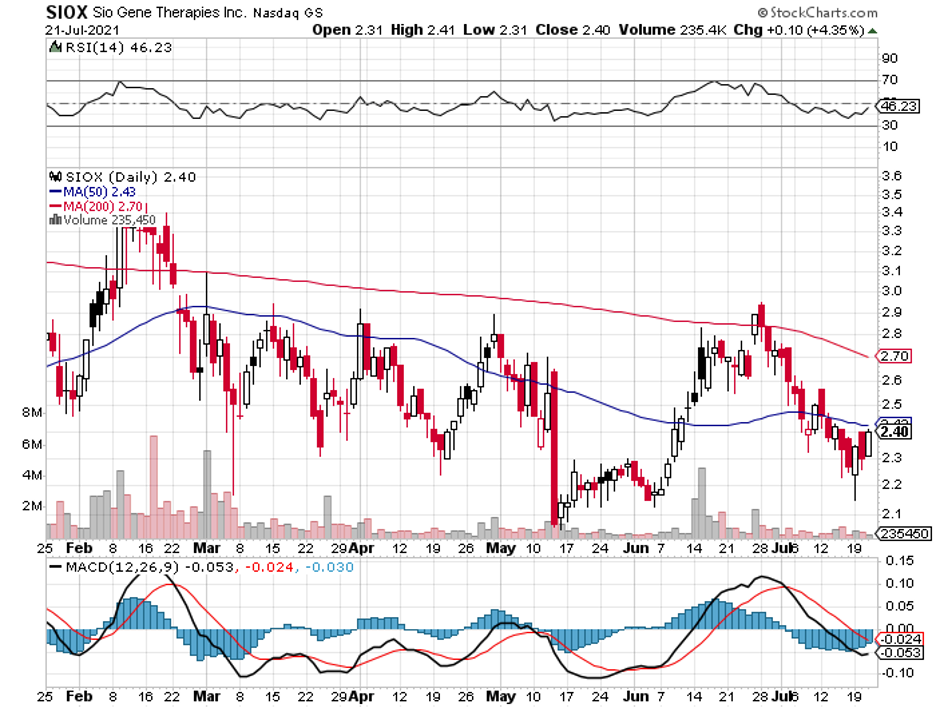Click the 2.40 last price tag on right axis
Screen dimensions: 936x708
pyautogui.click(x=894, y=432)
